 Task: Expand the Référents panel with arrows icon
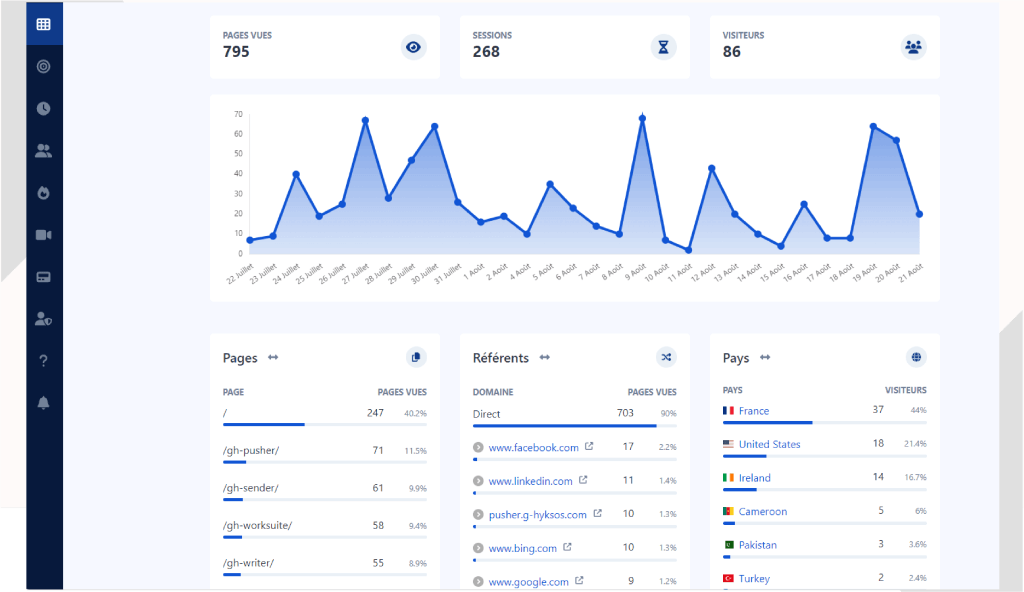tap(545, 357)
